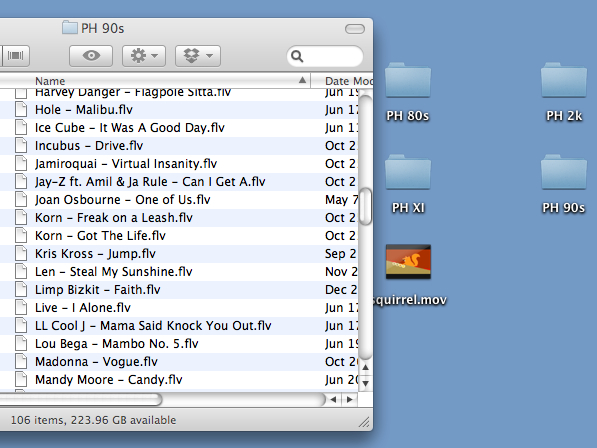Click the Finder search field
Viewport: 597px width, 448px height.
[325, 56]
